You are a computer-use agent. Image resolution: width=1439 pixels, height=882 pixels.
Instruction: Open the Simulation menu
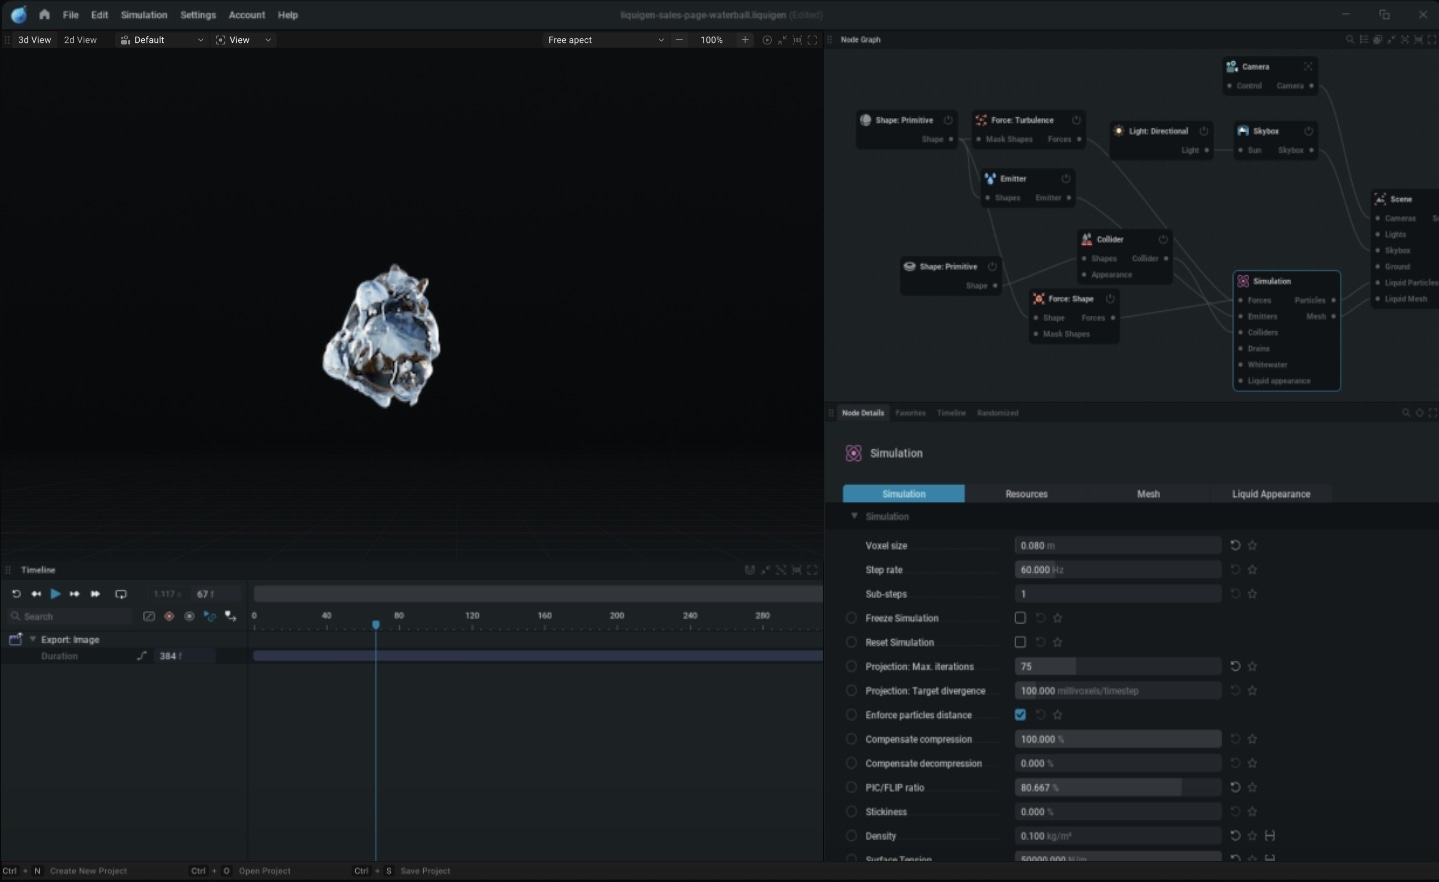tap(144, 15)
